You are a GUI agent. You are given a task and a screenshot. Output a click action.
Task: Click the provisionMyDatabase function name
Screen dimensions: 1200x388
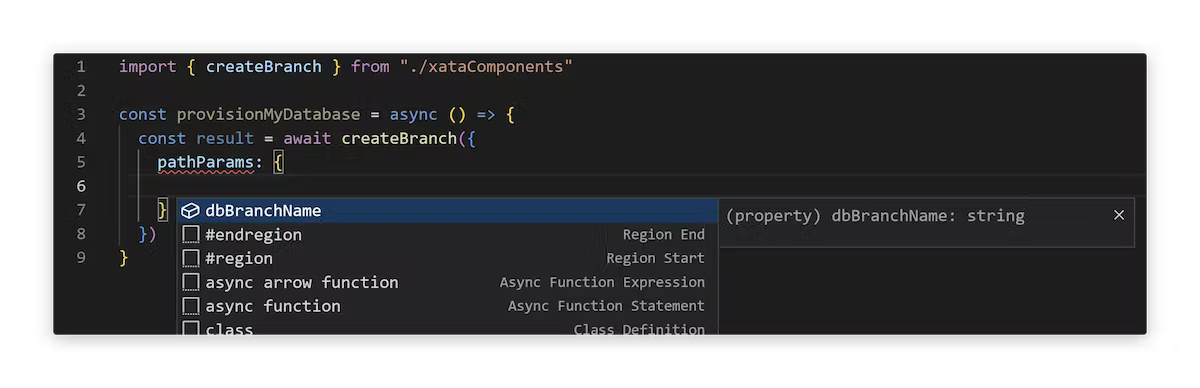(x=268, y=115)
